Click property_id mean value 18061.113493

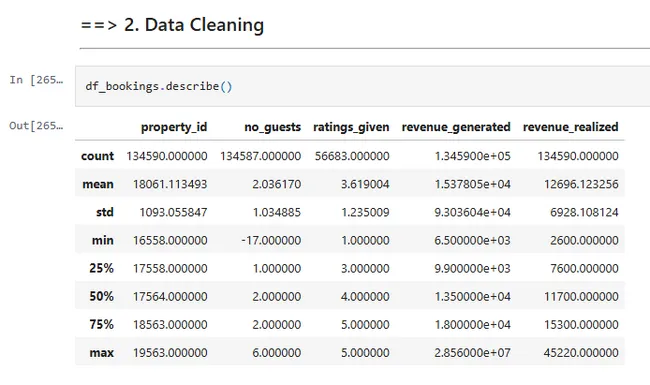tap(170, 184)
